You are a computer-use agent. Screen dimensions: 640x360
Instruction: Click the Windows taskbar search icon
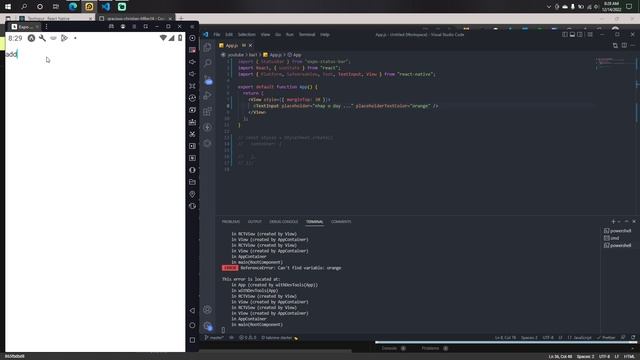[24, 7]
